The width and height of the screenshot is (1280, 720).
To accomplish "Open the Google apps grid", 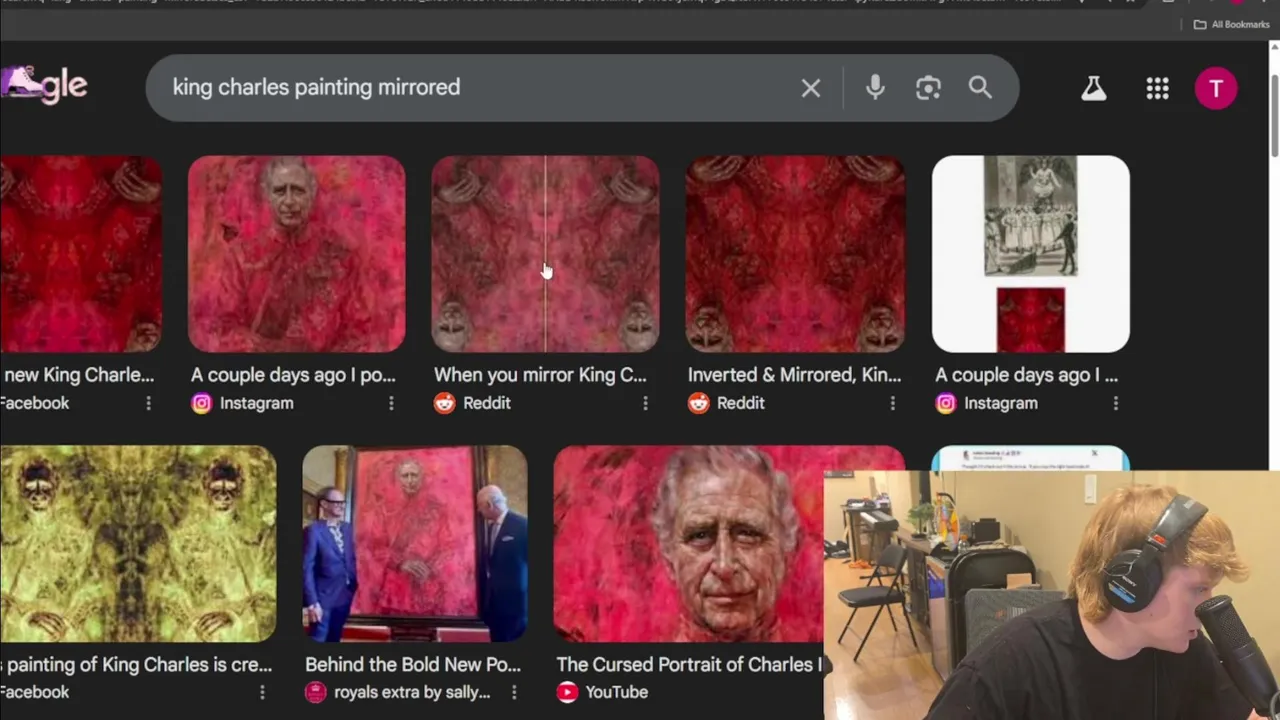I will click(x=1157, y=88).
